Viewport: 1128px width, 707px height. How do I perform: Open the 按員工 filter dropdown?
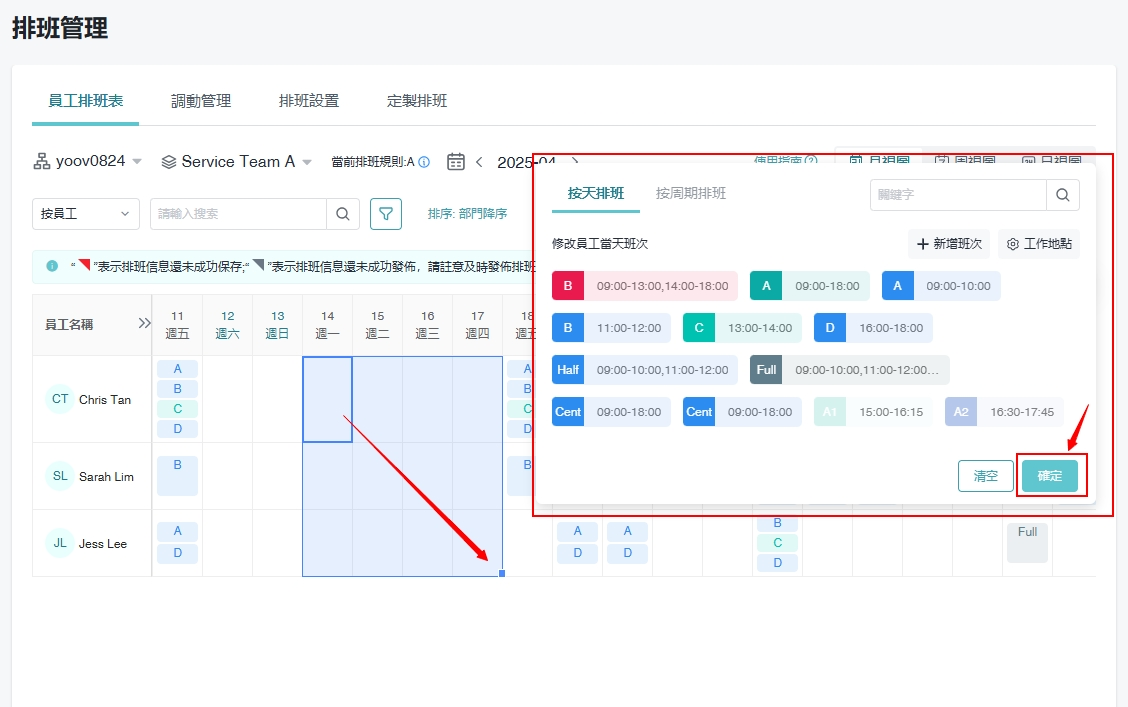pos(86,213)
